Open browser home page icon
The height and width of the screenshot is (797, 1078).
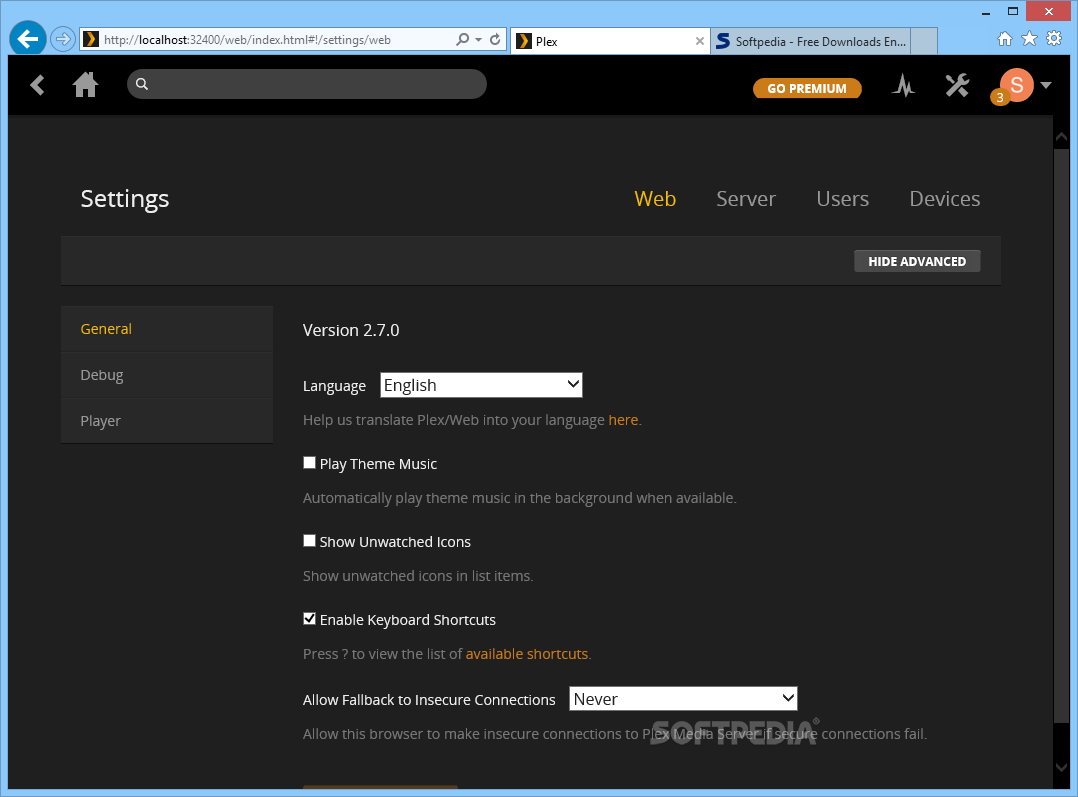(1004, 39)
